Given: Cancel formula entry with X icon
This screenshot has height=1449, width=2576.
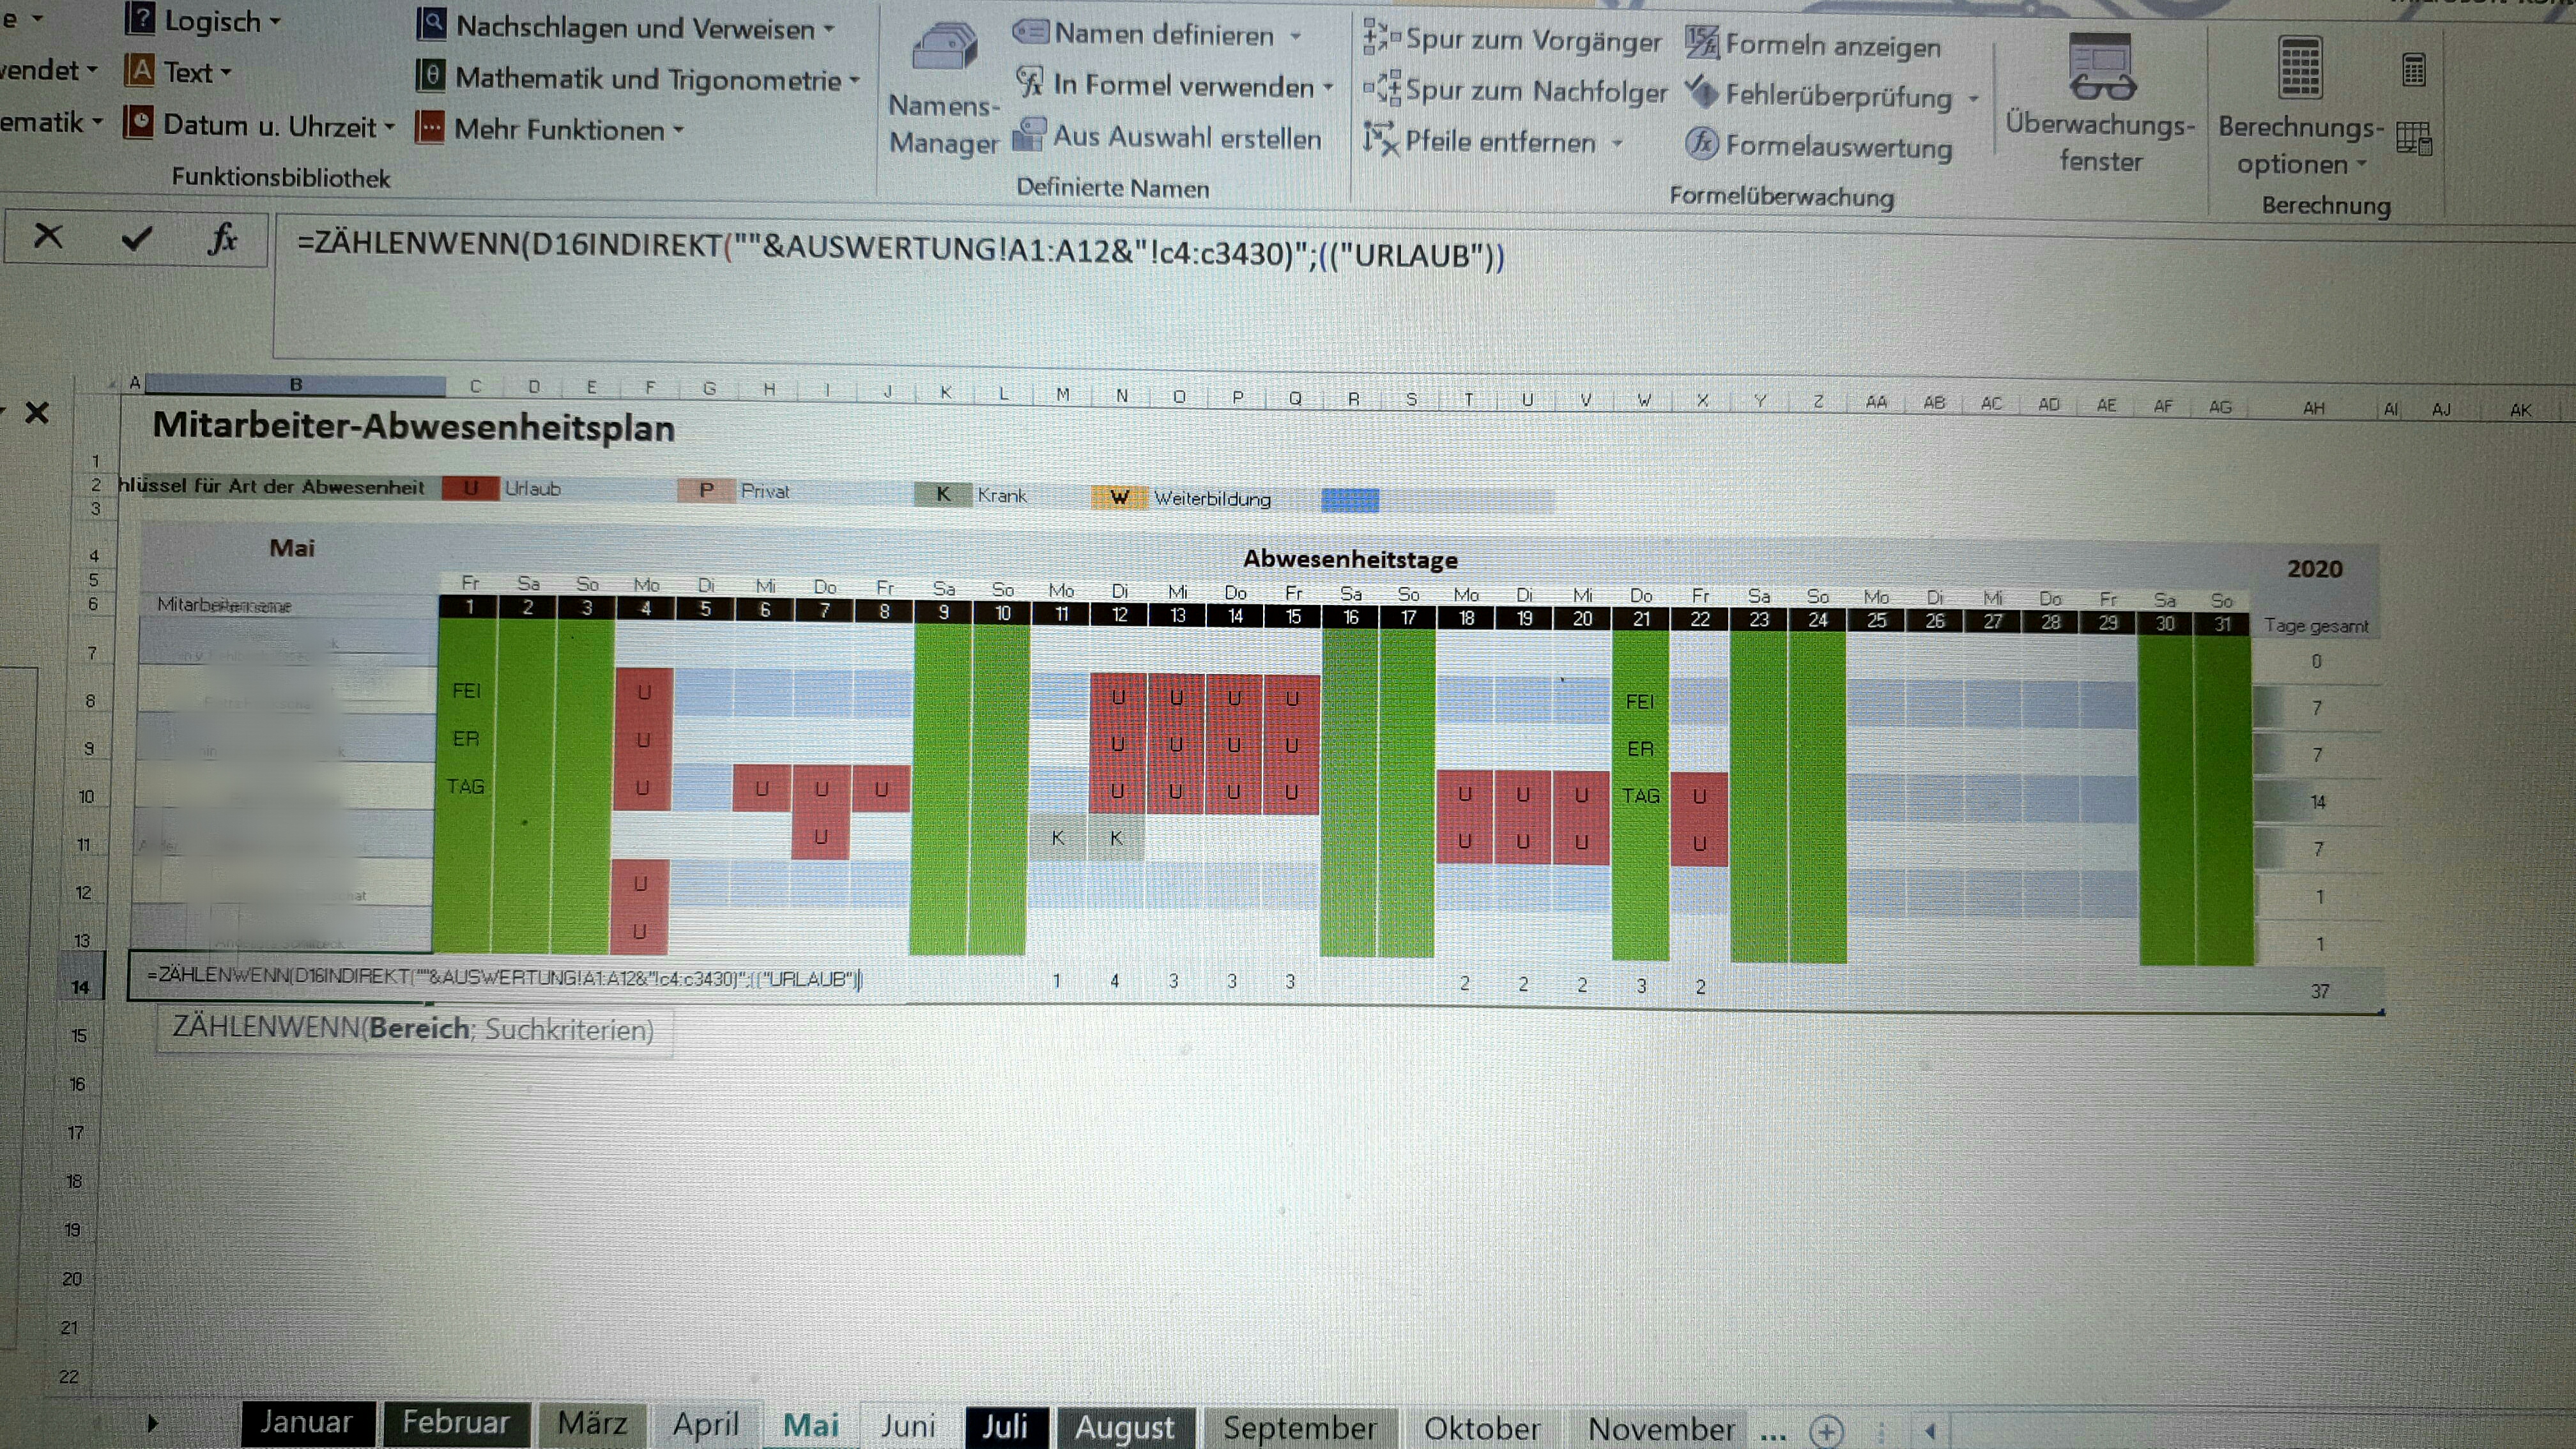Looking at the screenshot, I should point(48,237).
